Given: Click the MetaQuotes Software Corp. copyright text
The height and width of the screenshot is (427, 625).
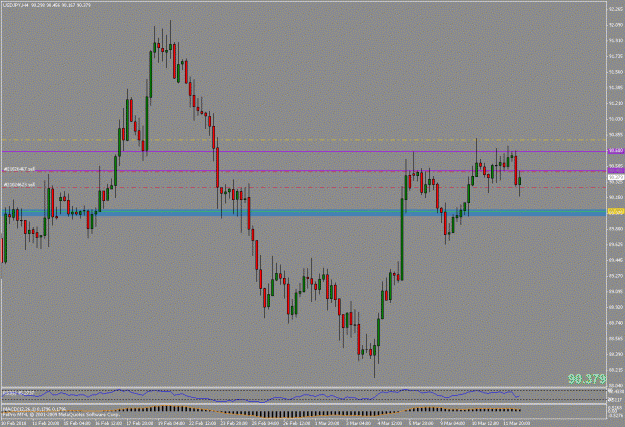Looking at the screenshot, I should (61, 415).
